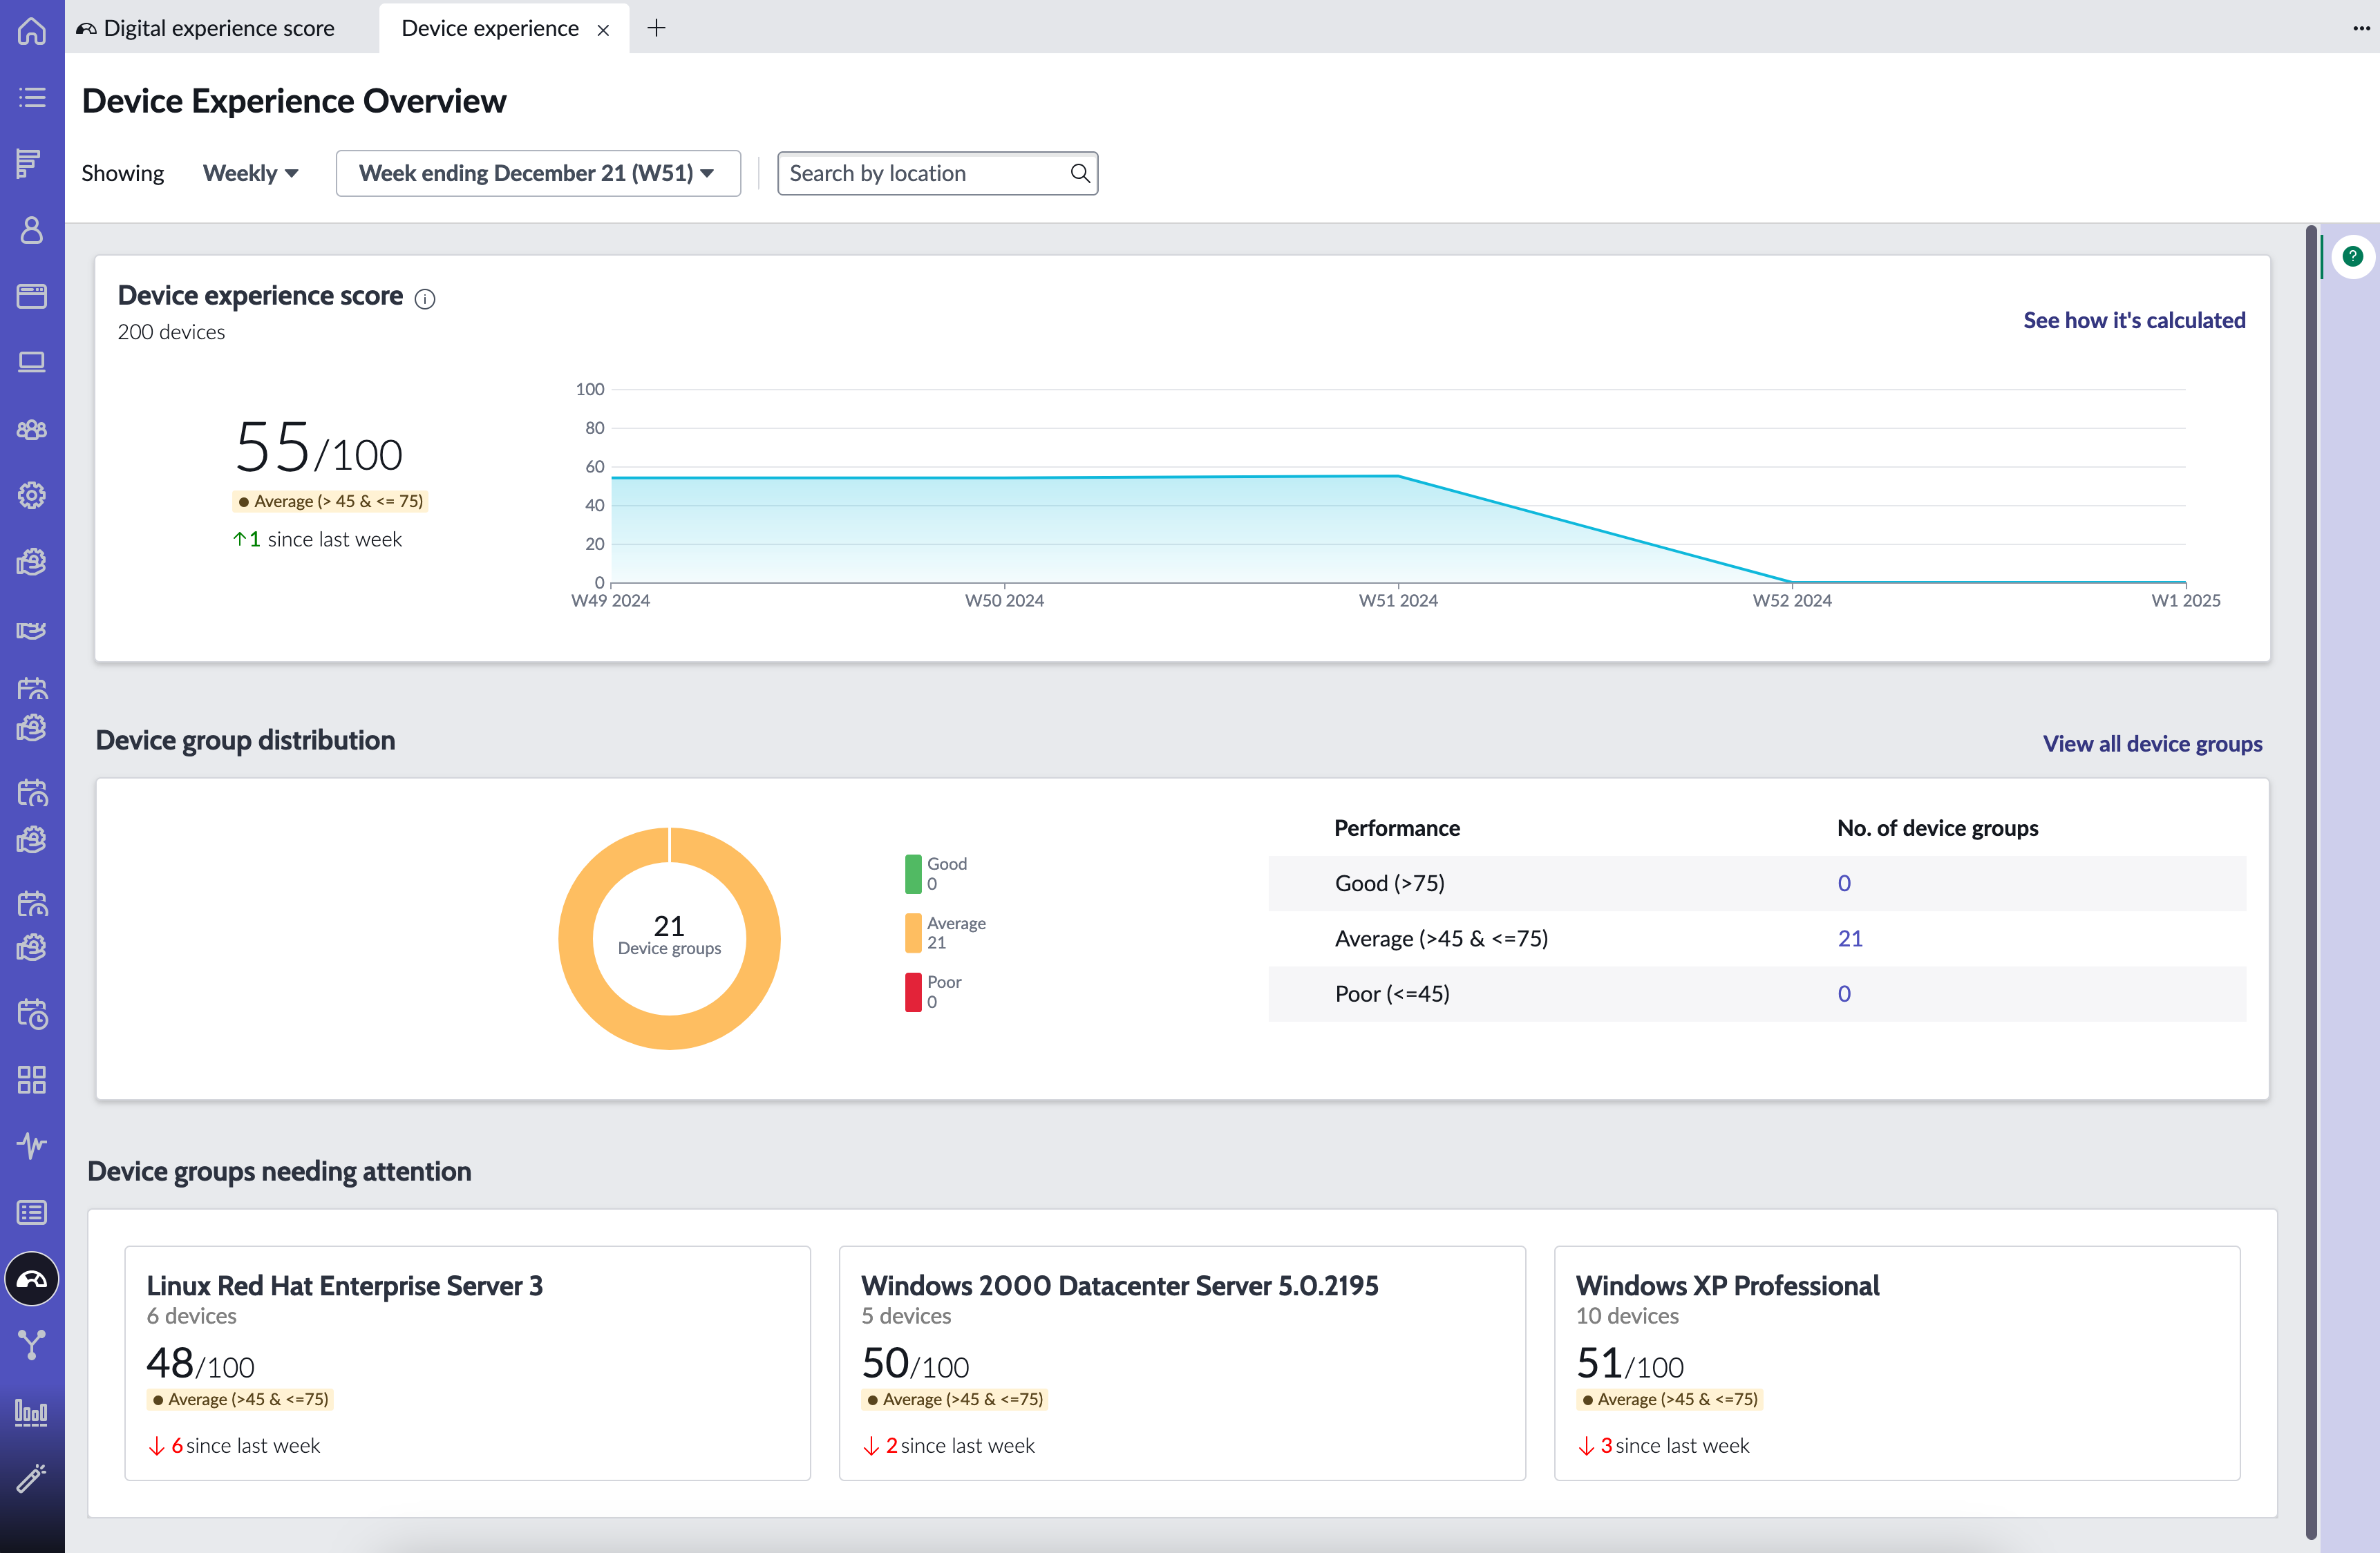Open the laptop devices sidebar icon
Image resolution: width=2380 pixels, height=1553 pixels.
(32, 362)
